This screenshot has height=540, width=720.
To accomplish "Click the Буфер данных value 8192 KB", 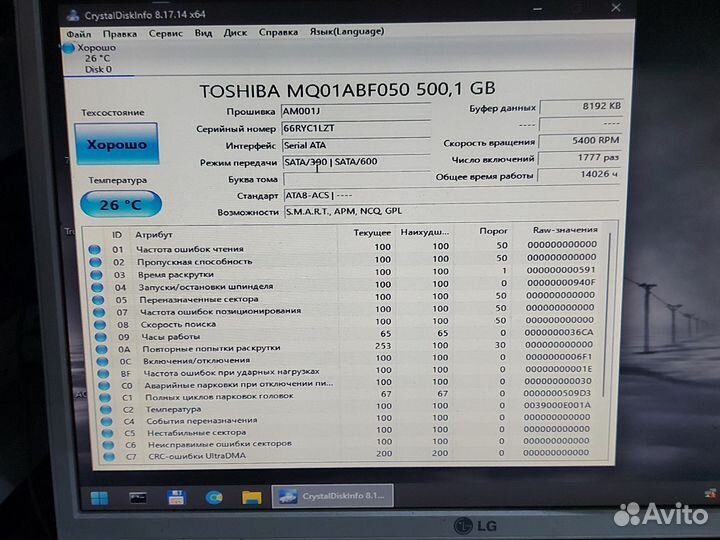I will pos(580,107).
